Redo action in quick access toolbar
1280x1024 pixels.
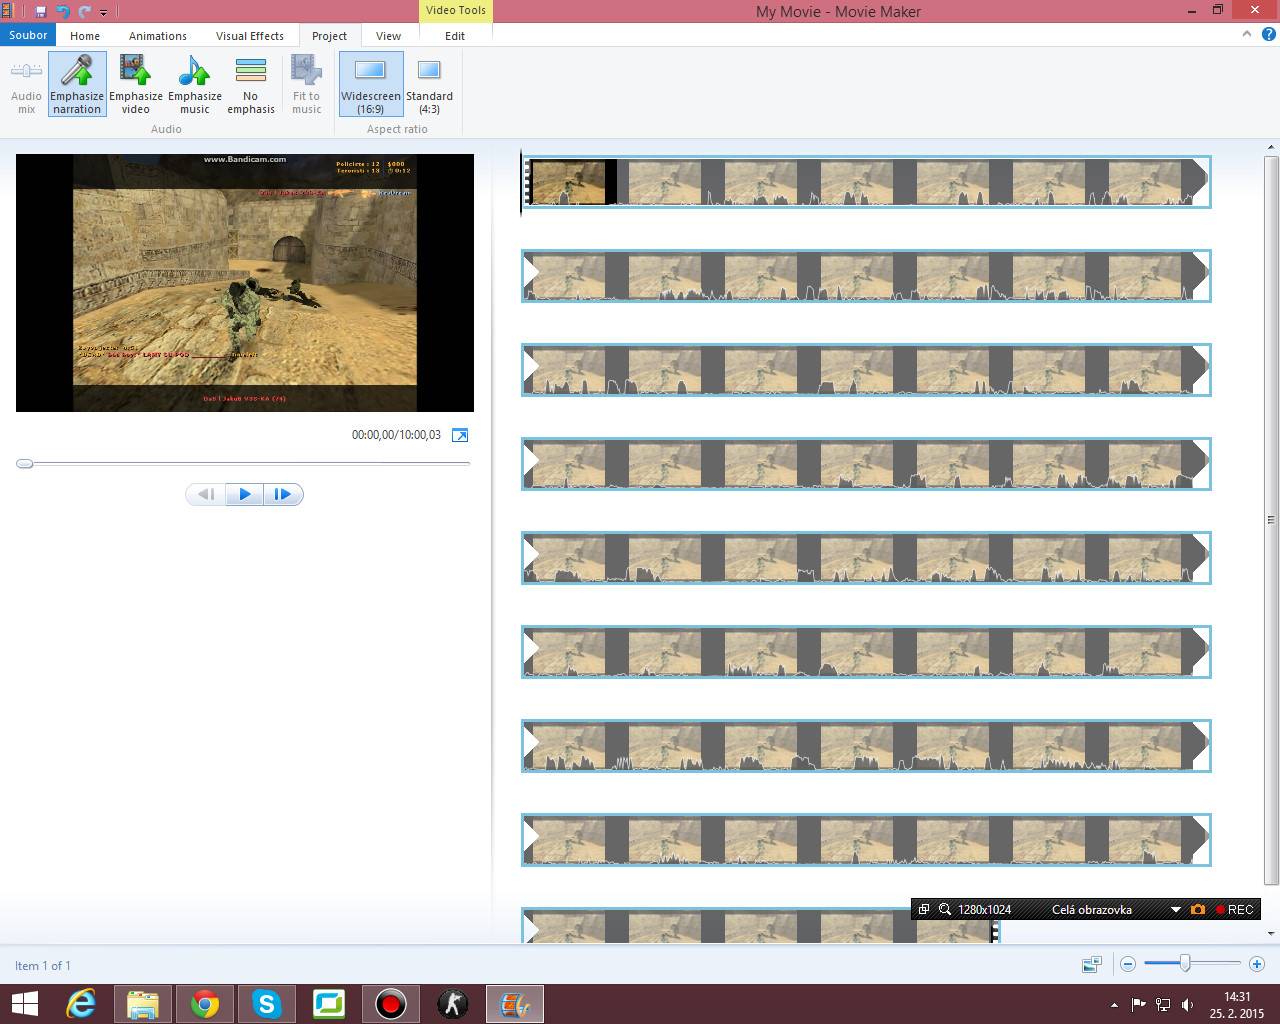[x=85, y=11]
